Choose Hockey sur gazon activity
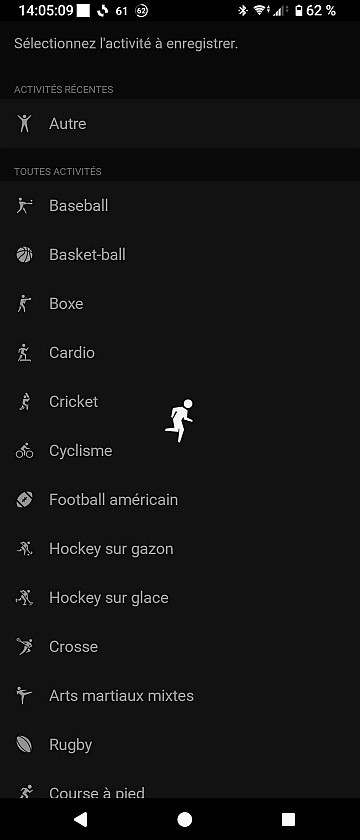Image resolution: width=360 pixels, height=840 pixels. (180, 549)
